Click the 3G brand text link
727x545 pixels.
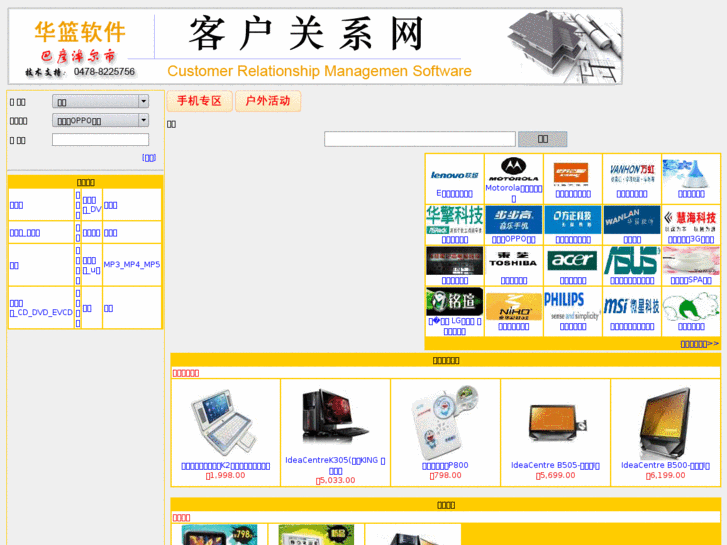click(691, 239)
